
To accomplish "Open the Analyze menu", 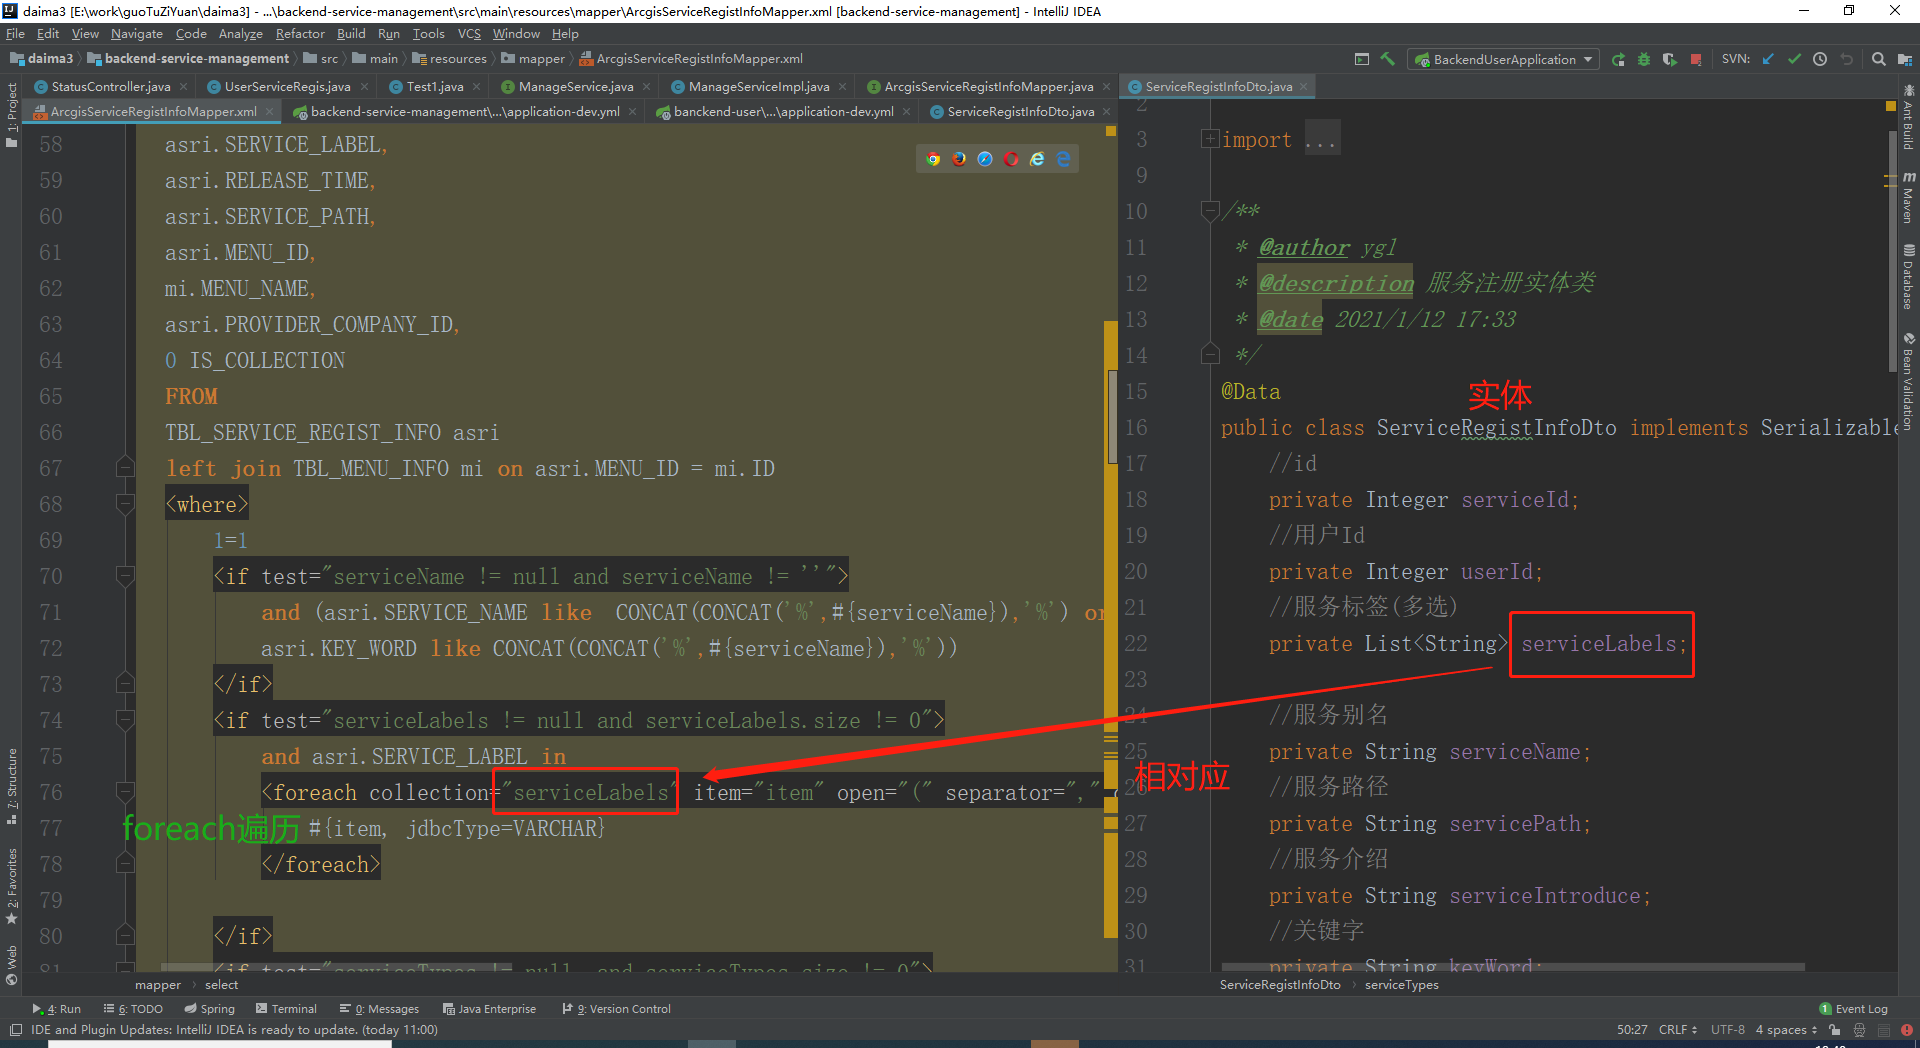I will [240, 33].
